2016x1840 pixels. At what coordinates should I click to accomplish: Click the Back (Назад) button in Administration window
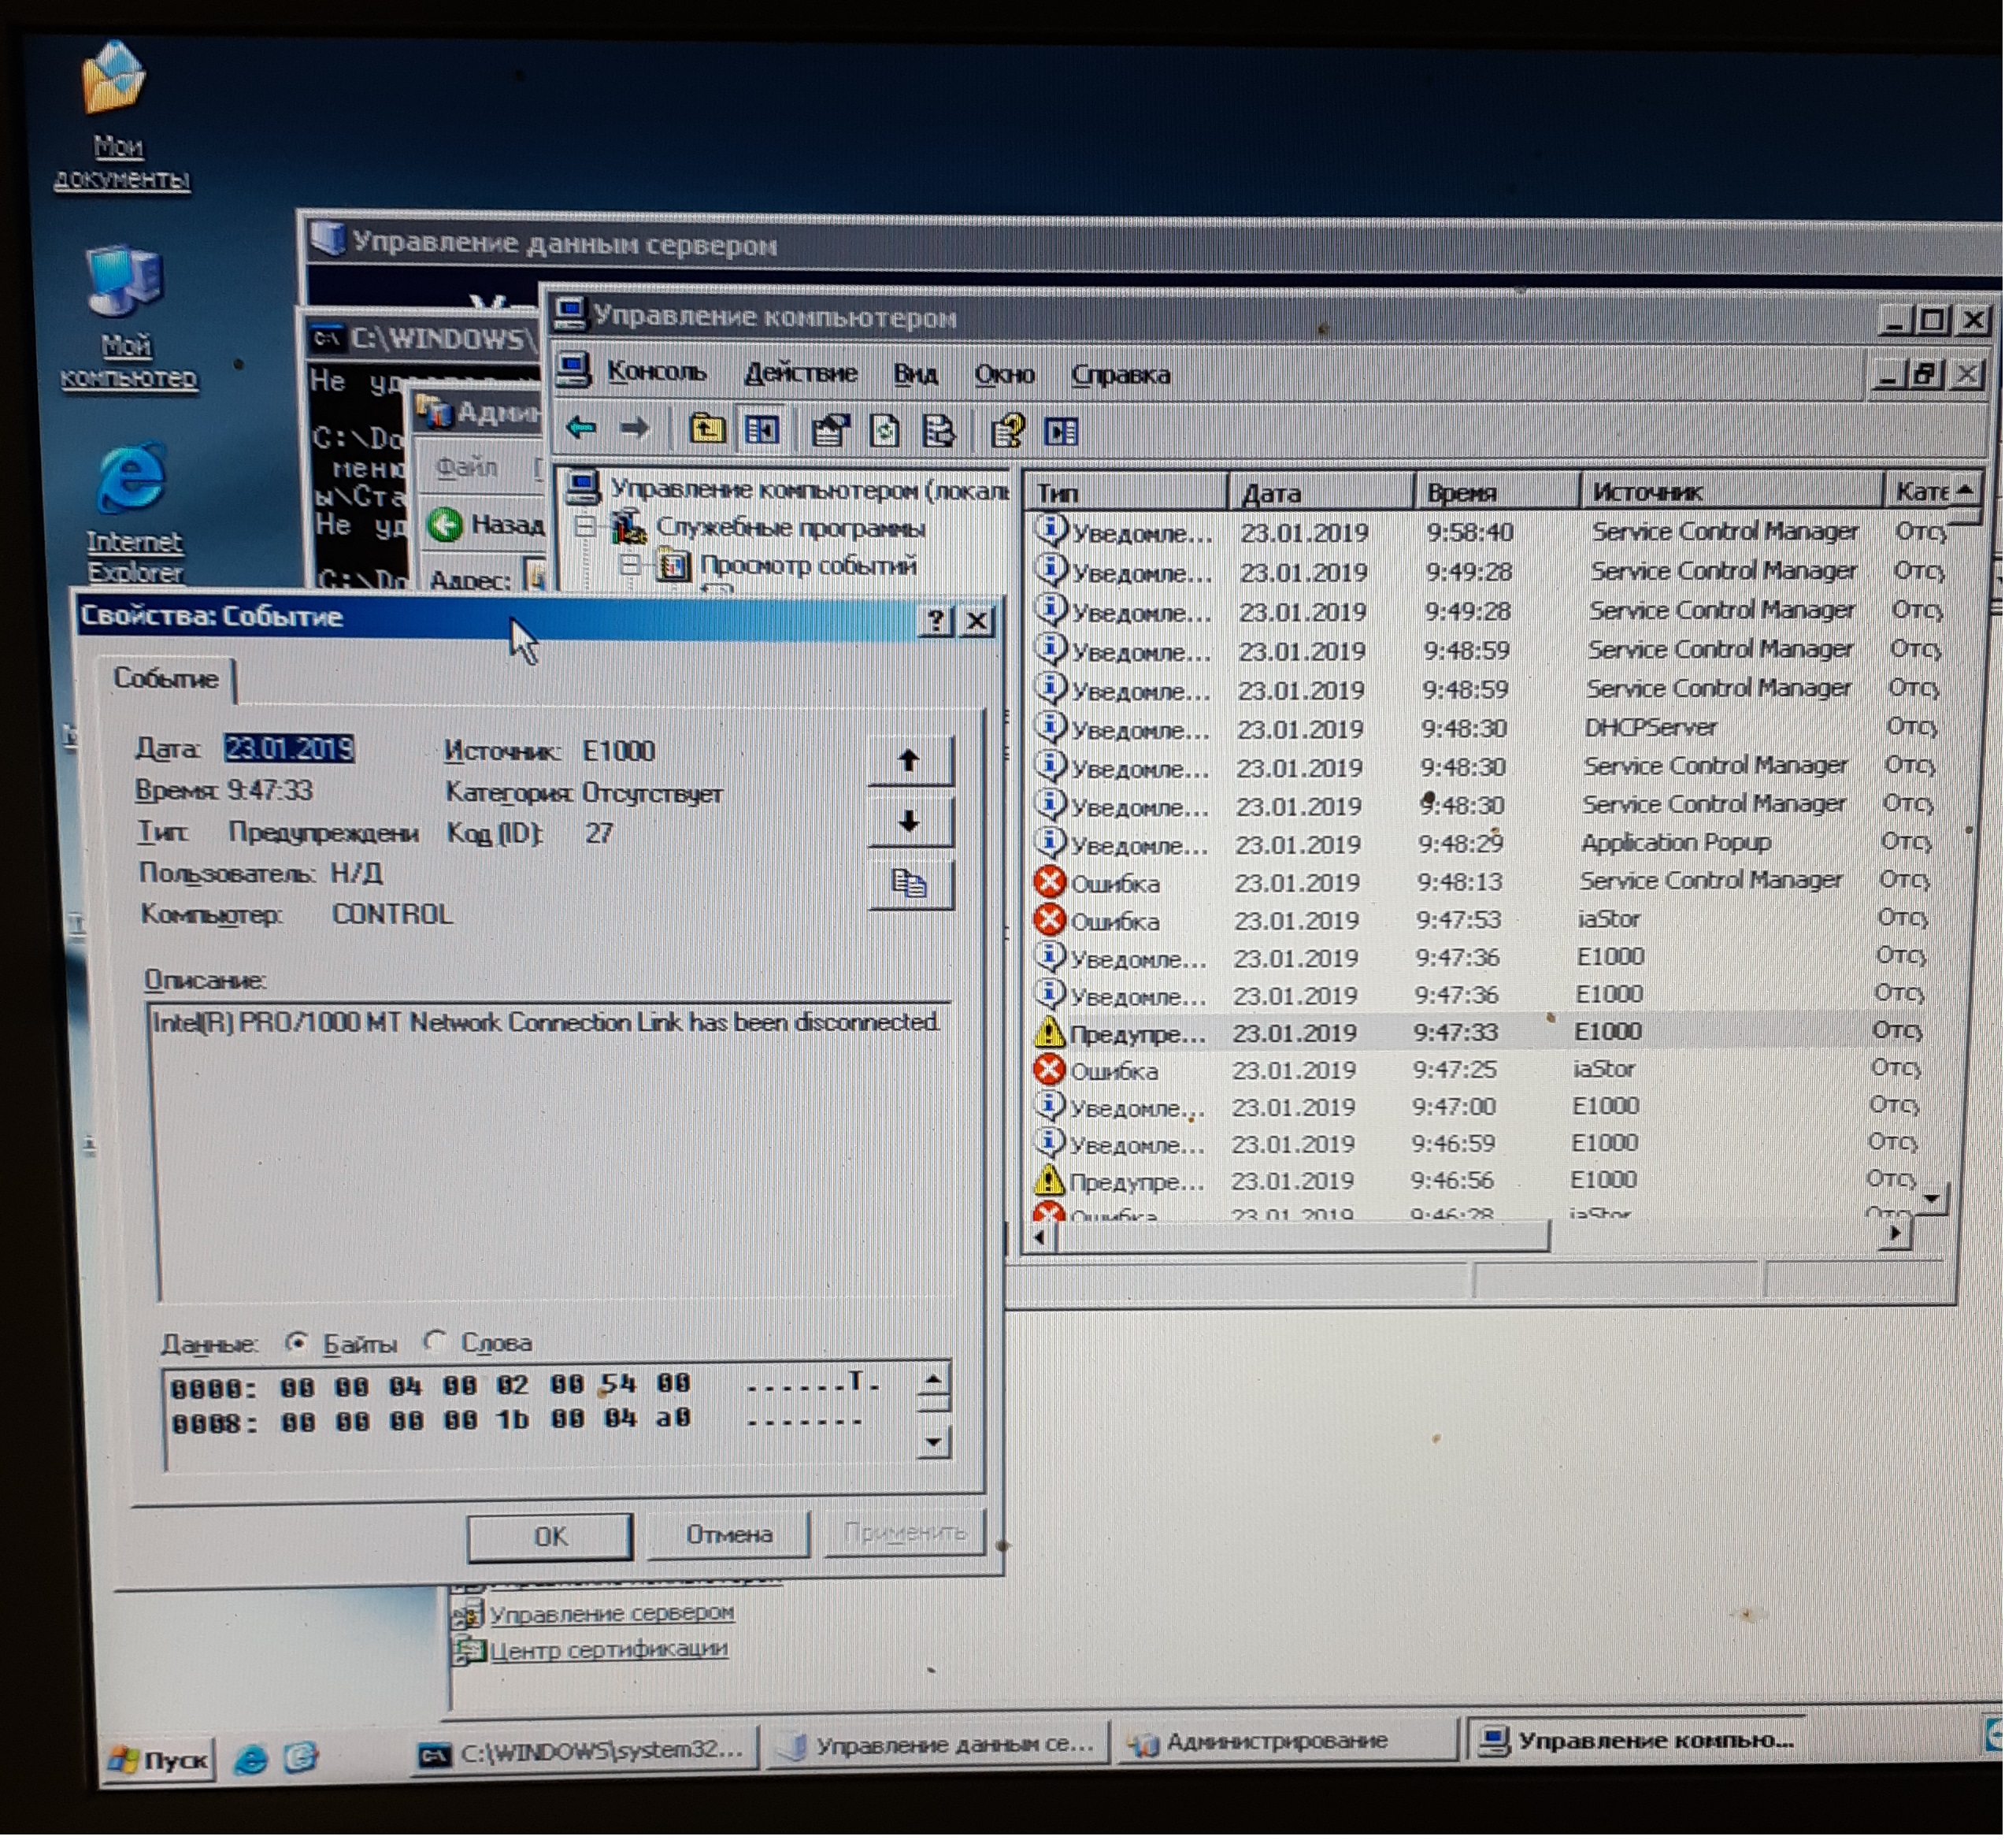[x=485, y=525]
